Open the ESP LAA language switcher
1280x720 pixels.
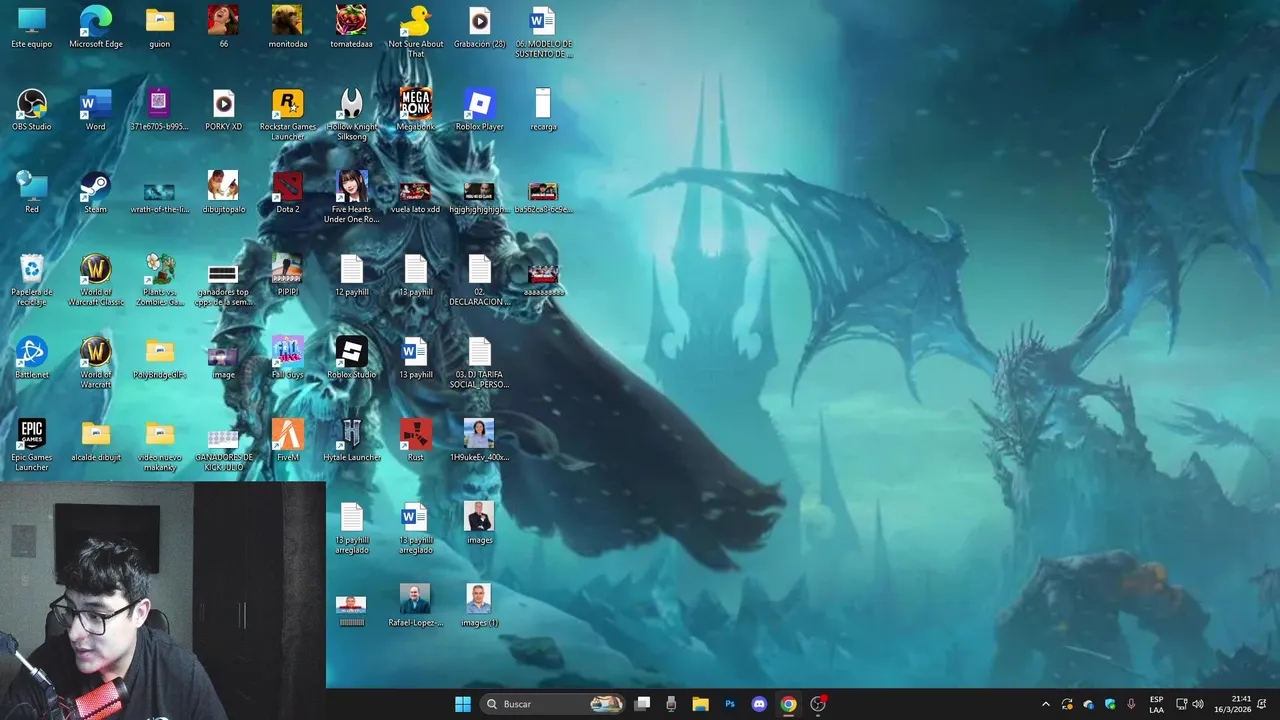click(x=1156, y=704)
